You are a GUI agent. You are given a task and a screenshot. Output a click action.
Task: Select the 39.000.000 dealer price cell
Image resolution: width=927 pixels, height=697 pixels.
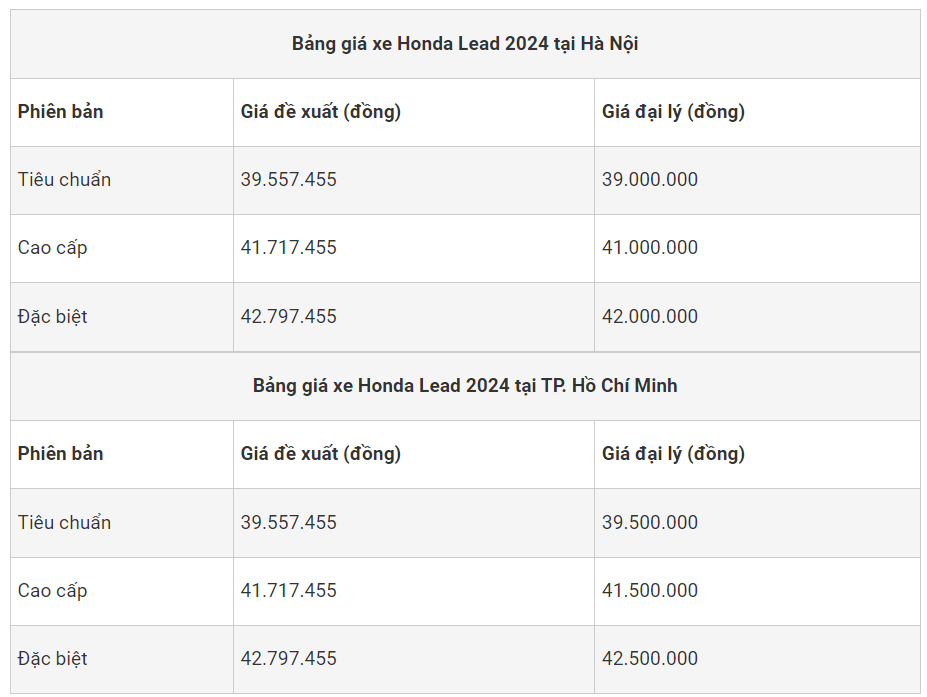(650, 180)
